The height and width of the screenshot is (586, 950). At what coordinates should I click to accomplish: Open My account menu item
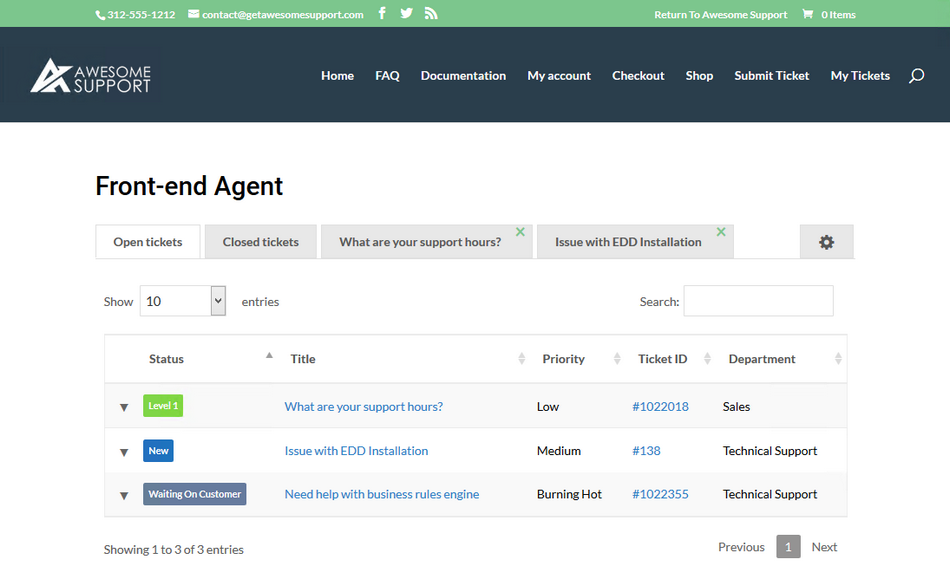(559, 76)
